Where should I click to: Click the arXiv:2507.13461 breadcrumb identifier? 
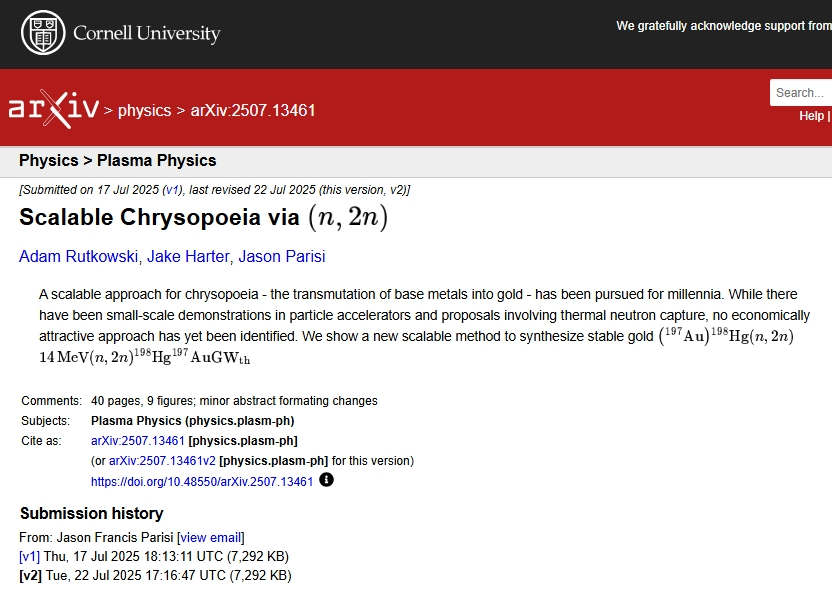click(x=253, y=110)
